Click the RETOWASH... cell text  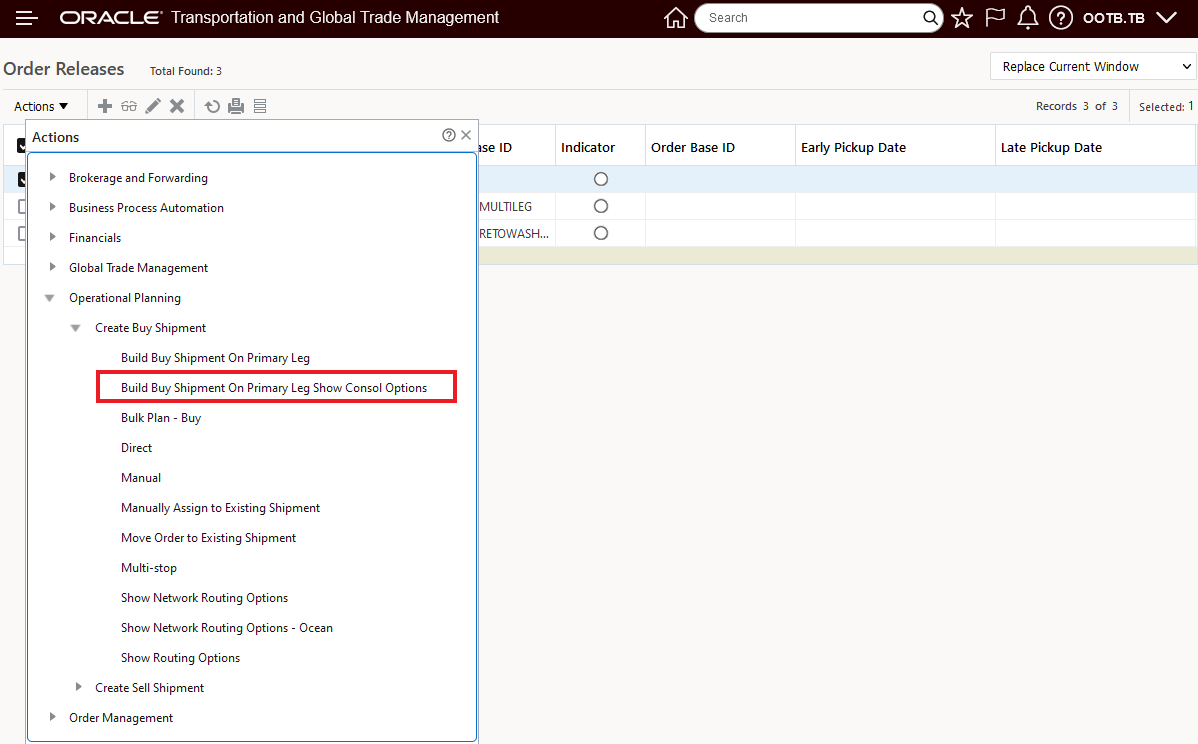pyautogui.click(x=514, y=233)
